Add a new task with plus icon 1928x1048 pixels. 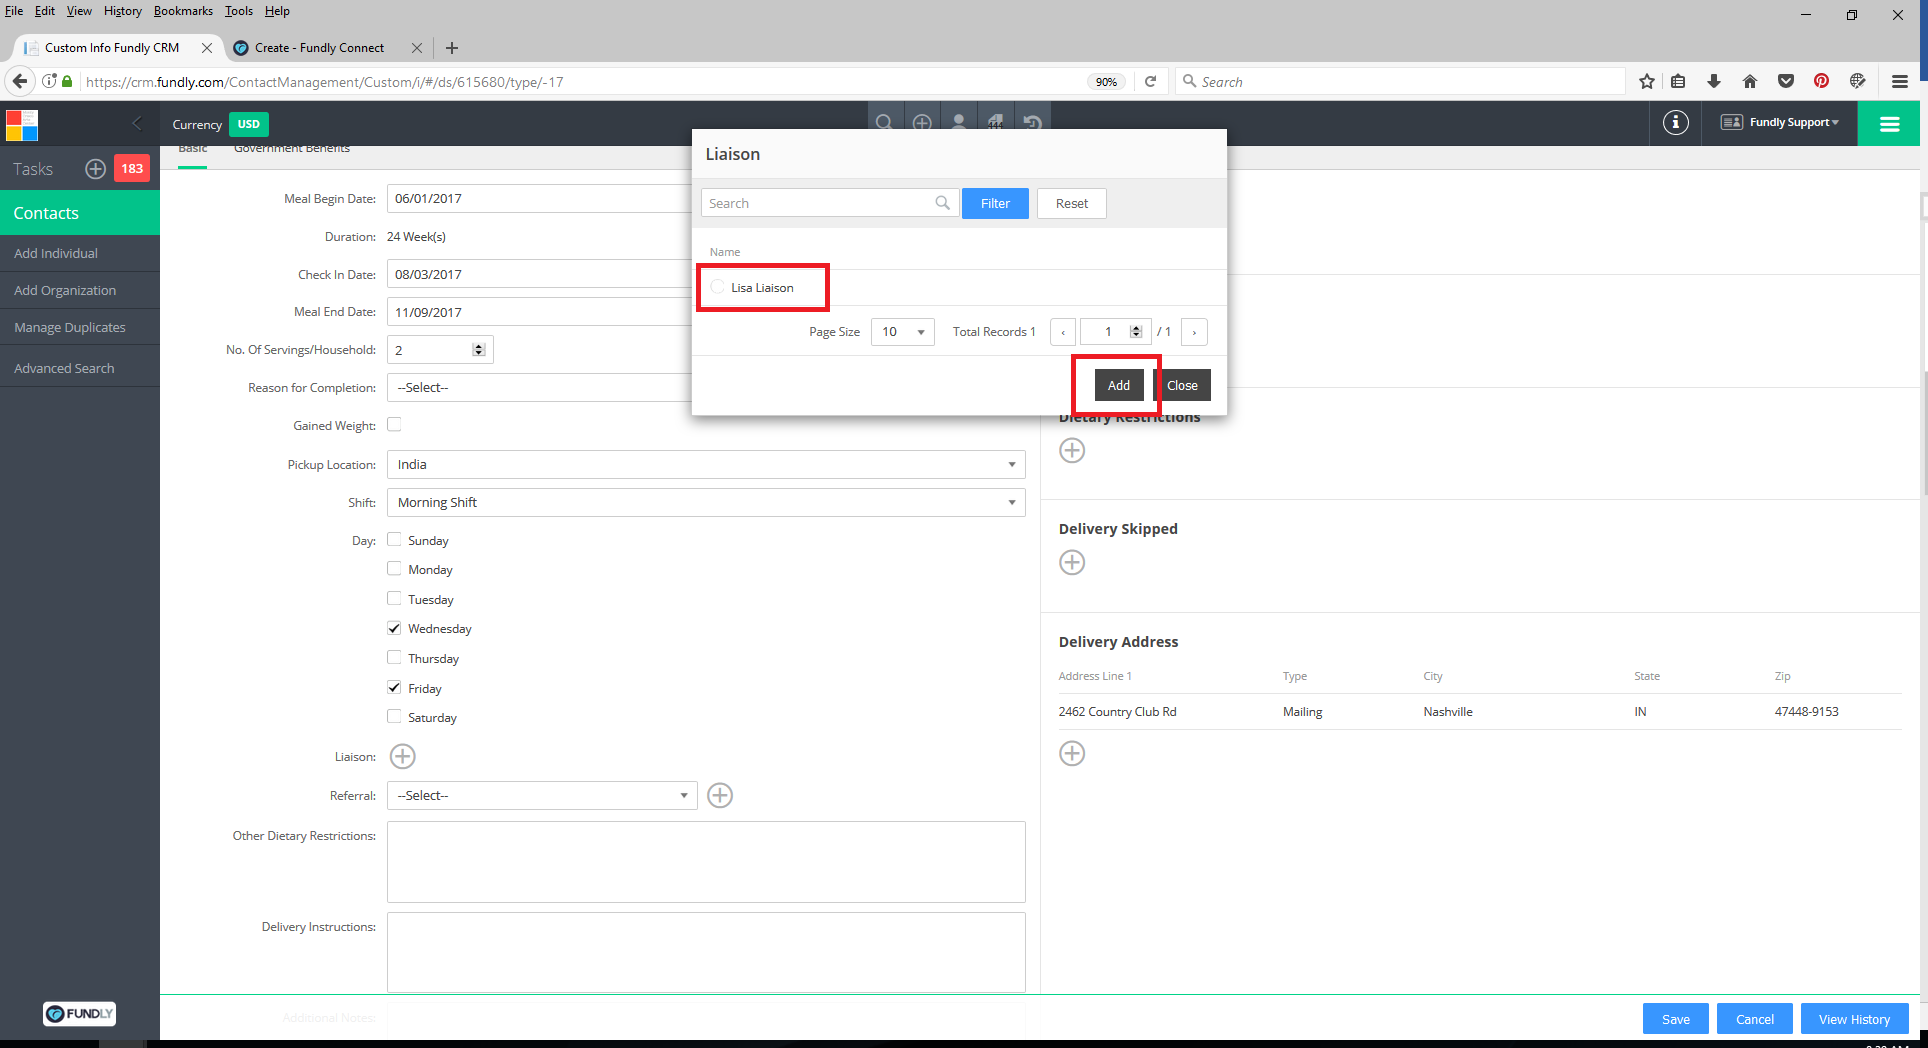point(95,169)
